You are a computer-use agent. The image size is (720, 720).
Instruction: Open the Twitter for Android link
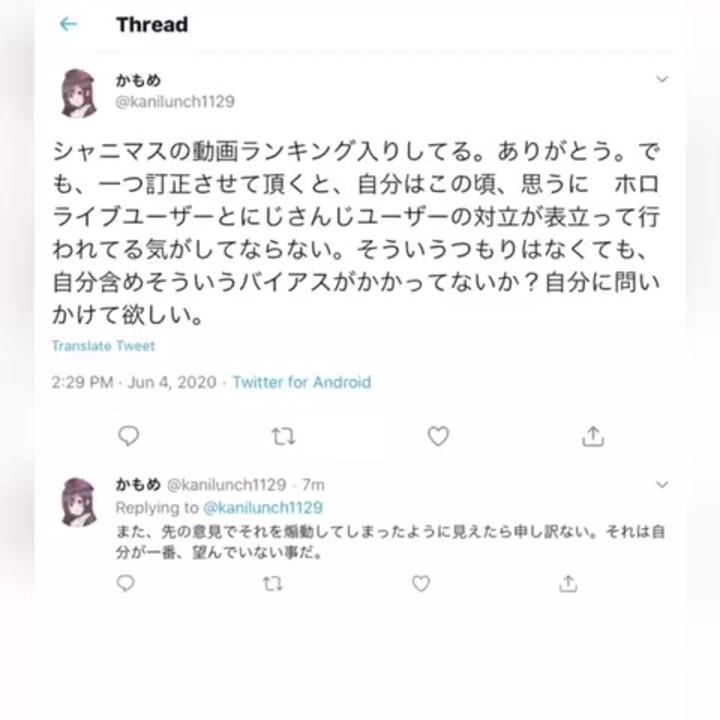point(302,382)
